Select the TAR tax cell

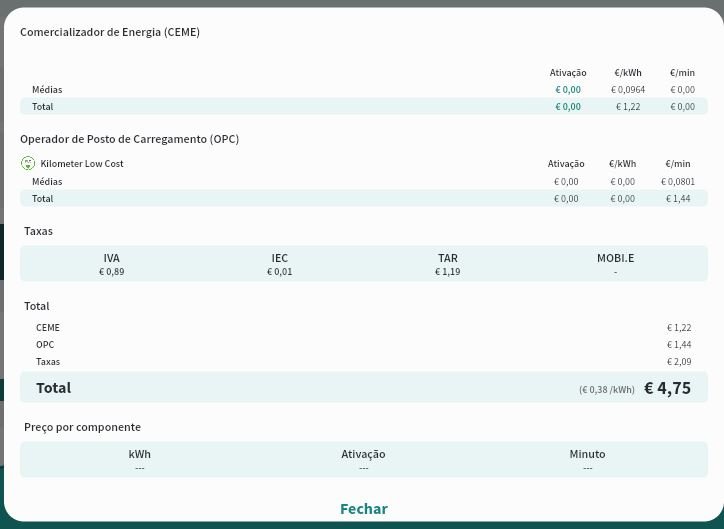point(447,264)
